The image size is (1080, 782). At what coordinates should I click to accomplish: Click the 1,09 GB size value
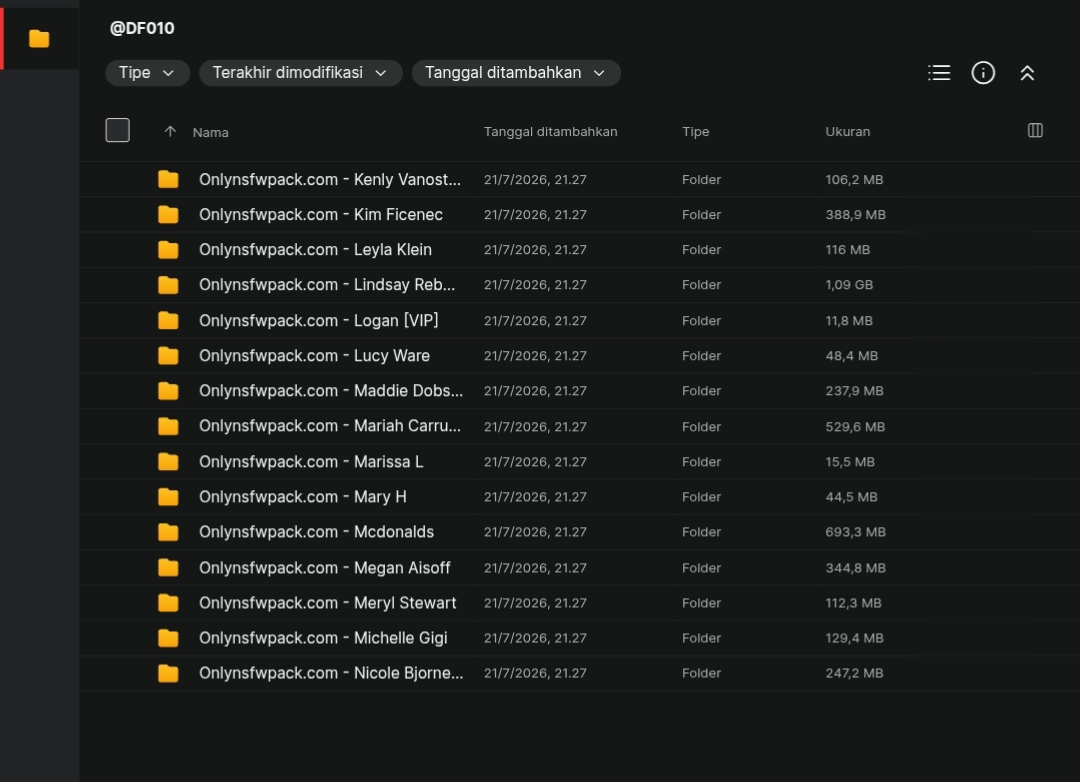coord(849,285)
